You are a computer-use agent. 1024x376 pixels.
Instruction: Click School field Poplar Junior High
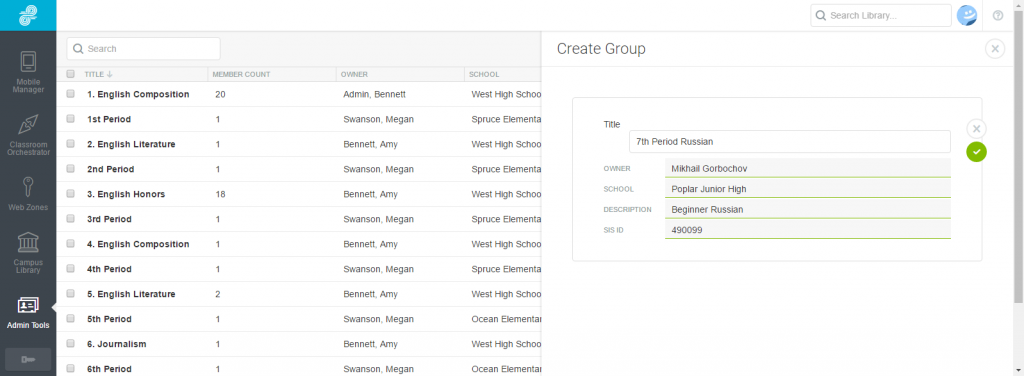(x=807, y=189)
